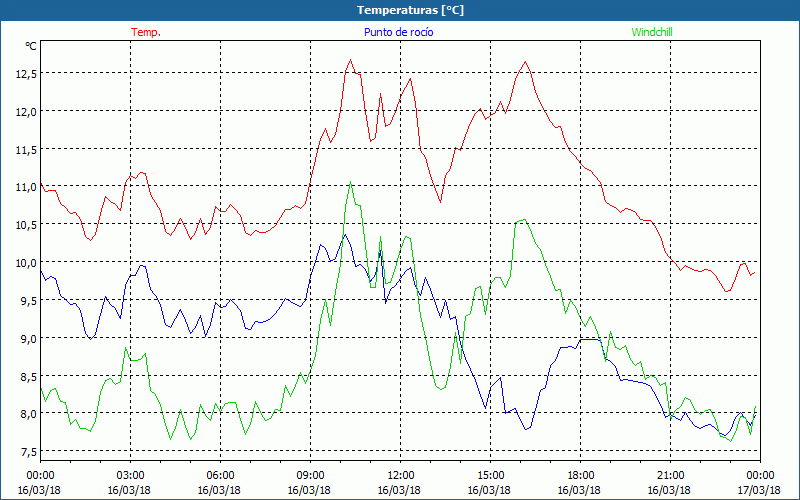This screenshot has height=500, width=800.
Task: Click the 11,5 y-axis value
Action: [26, 149]
